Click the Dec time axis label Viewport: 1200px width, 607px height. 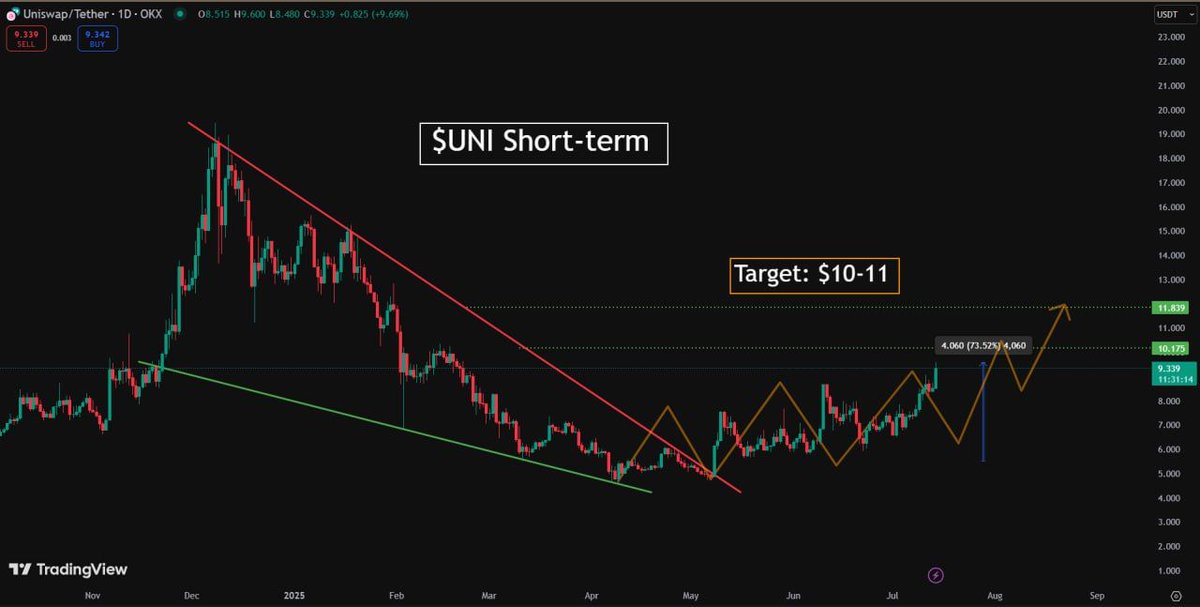190,594
